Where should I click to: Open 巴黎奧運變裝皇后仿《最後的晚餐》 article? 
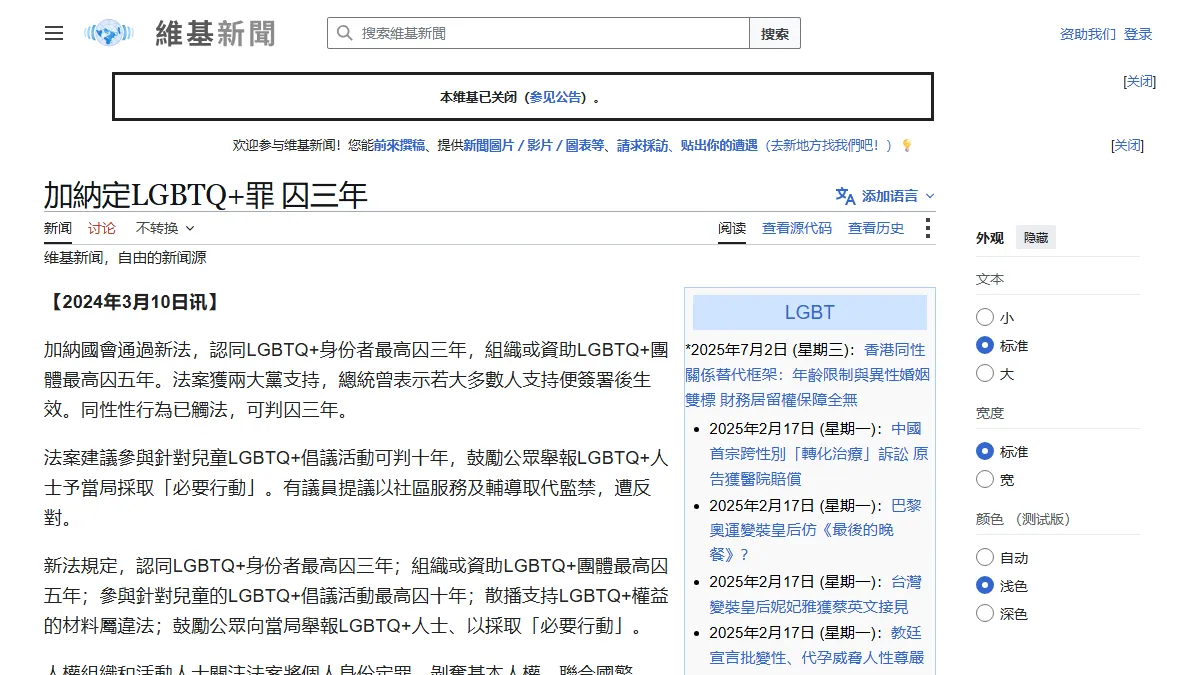pyautogui.click(x=815, y=530)
